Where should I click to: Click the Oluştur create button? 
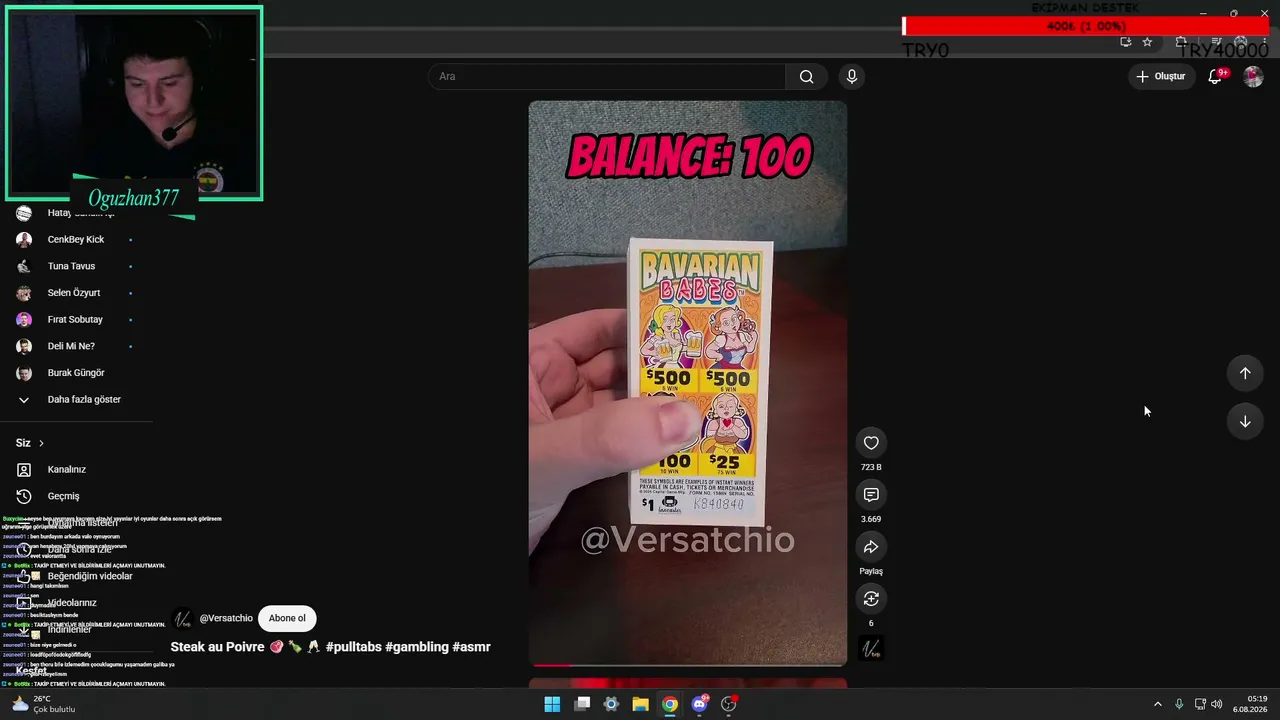[1161, 76]
